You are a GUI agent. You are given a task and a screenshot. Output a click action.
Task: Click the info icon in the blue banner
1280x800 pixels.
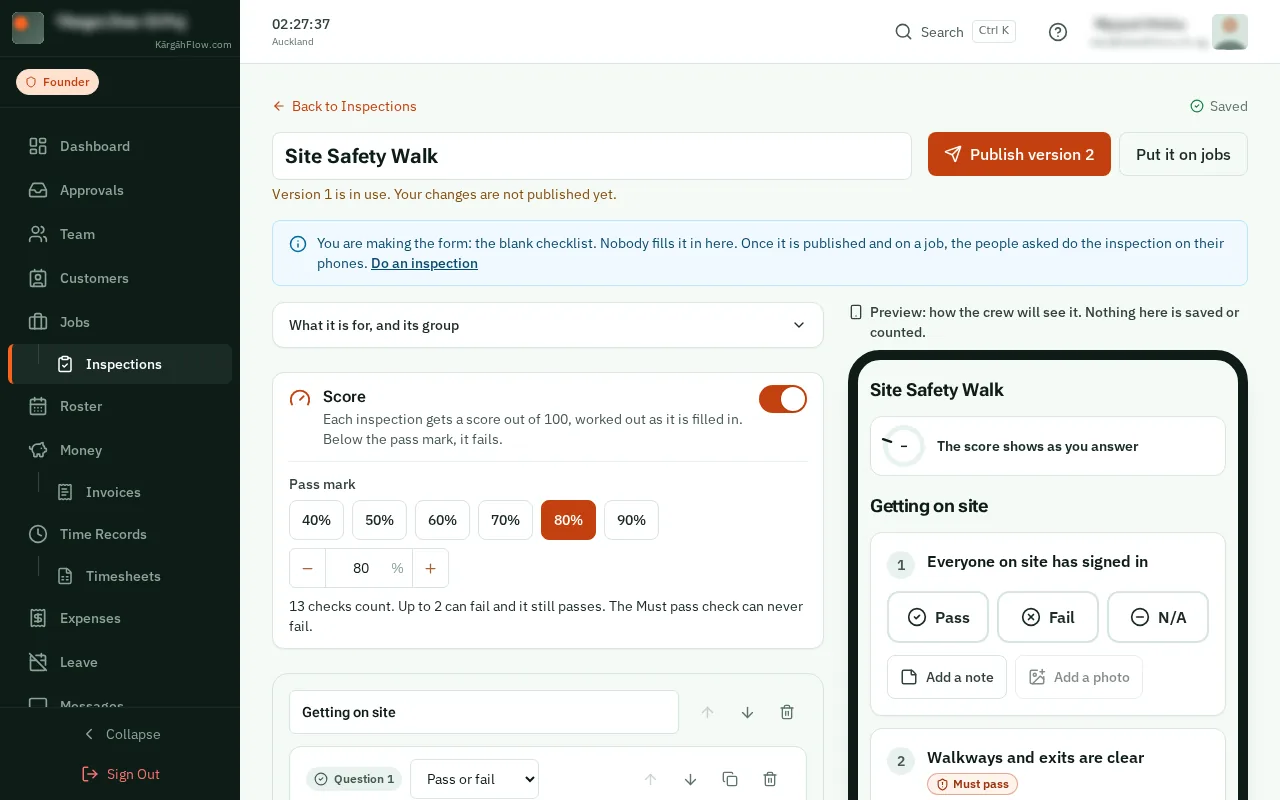(298, 243)
